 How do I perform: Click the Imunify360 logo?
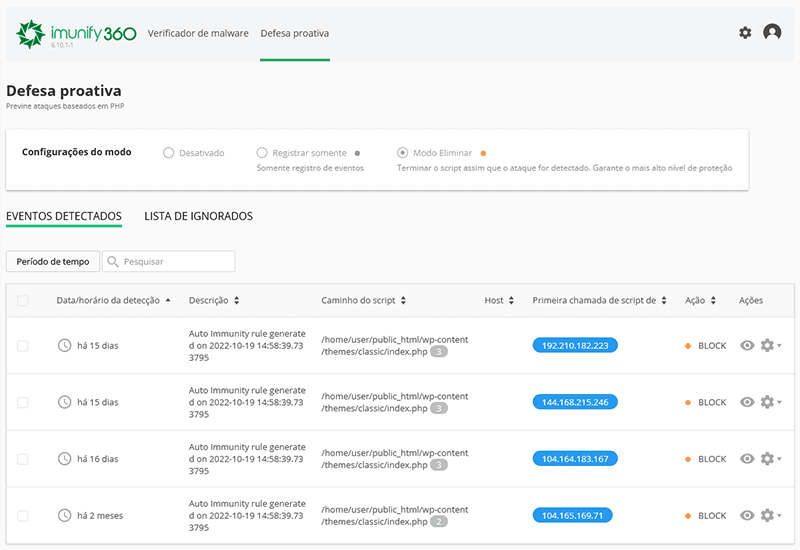(76, 34)
